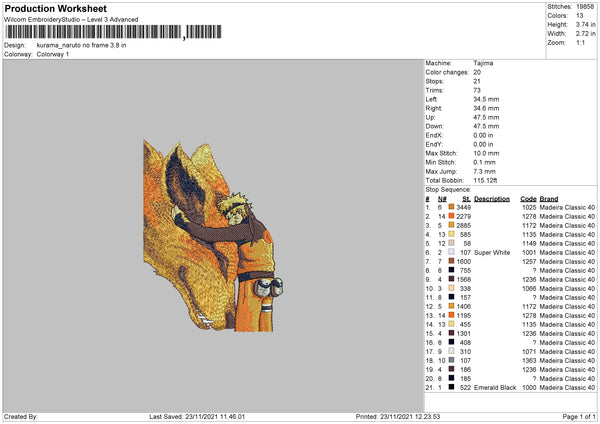Image resolution: width=600 pixels, height=424 pixels.
Task: Click the 'Up:' measurement label
Action: click(x=430, y=117)
